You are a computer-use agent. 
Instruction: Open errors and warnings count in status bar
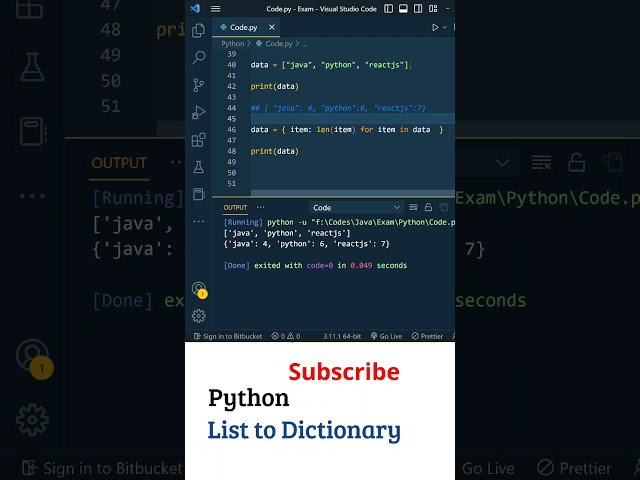pos(286,336)
